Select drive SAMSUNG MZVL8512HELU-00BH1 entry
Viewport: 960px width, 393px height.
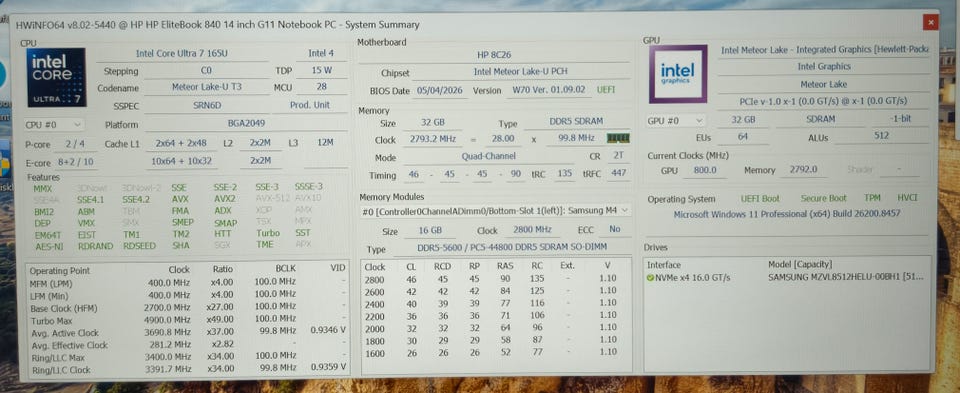pos(846,277)
